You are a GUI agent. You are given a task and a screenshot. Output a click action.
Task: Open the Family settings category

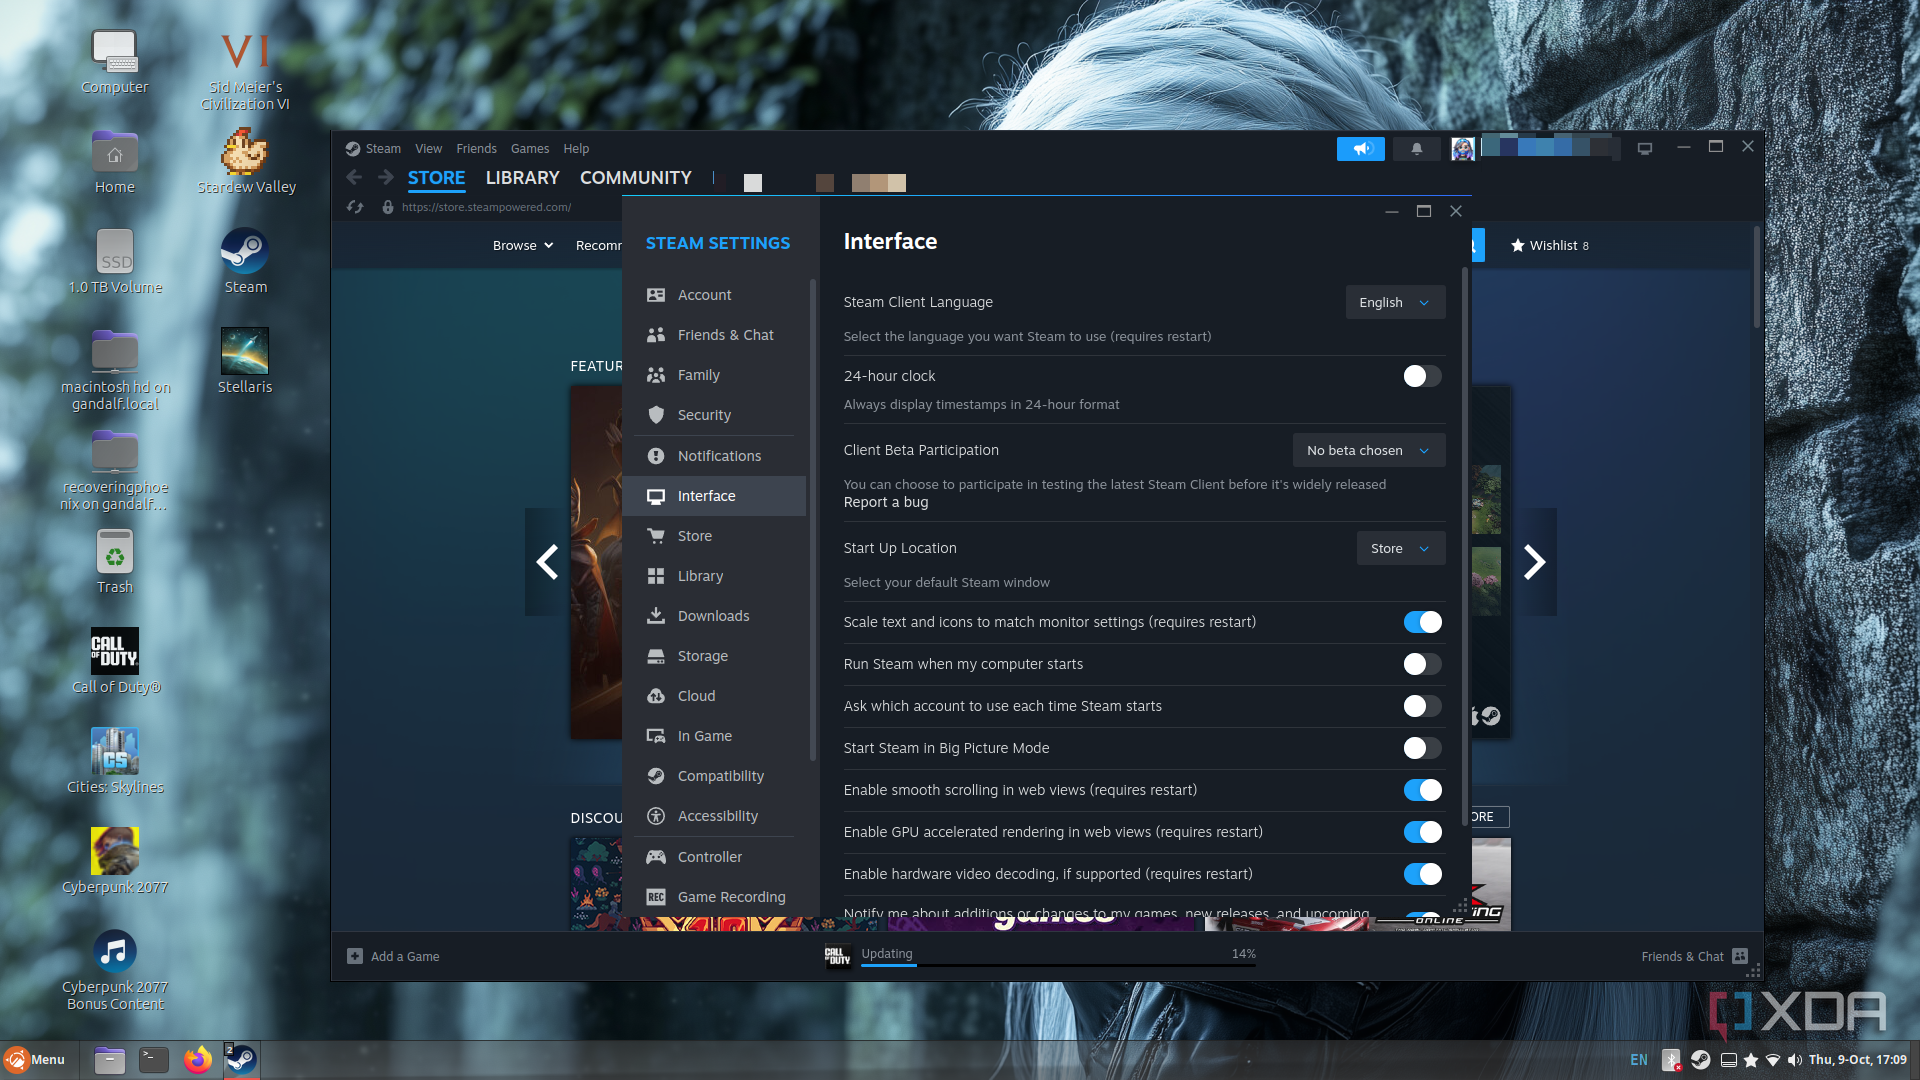point(714,375)
